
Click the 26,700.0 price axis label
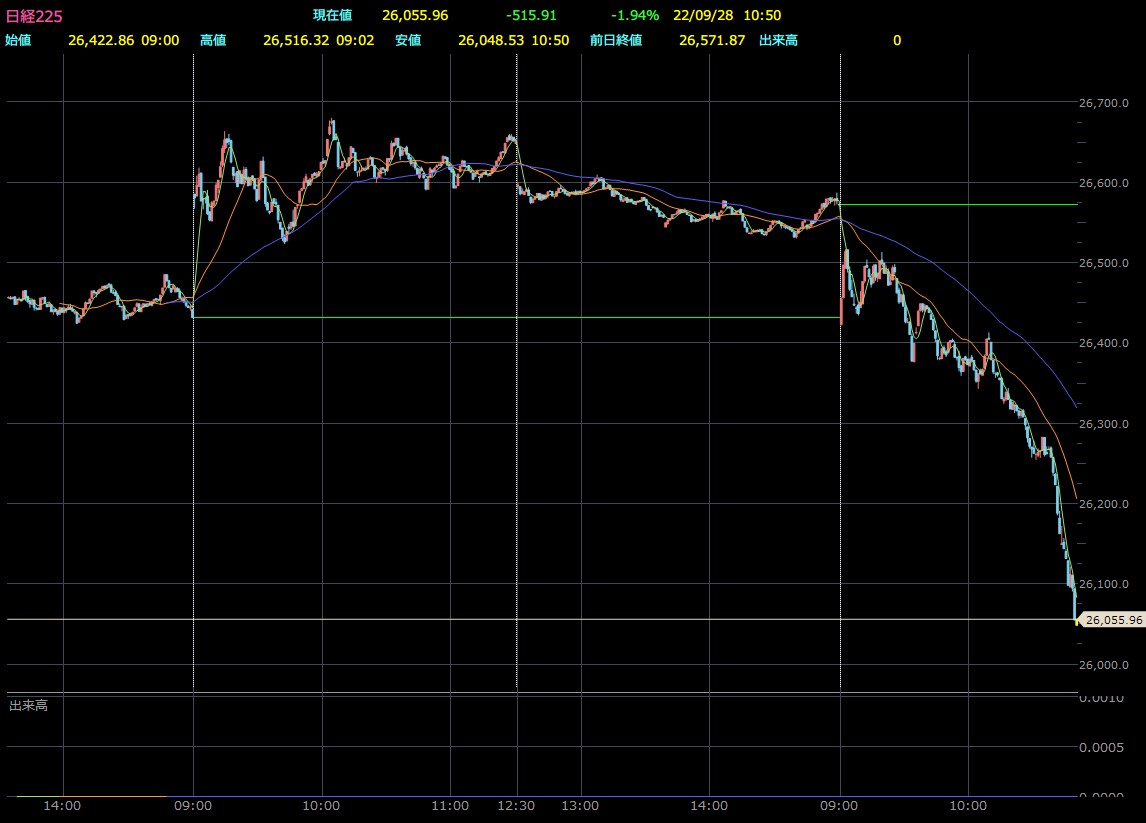tap(1104, 103)
